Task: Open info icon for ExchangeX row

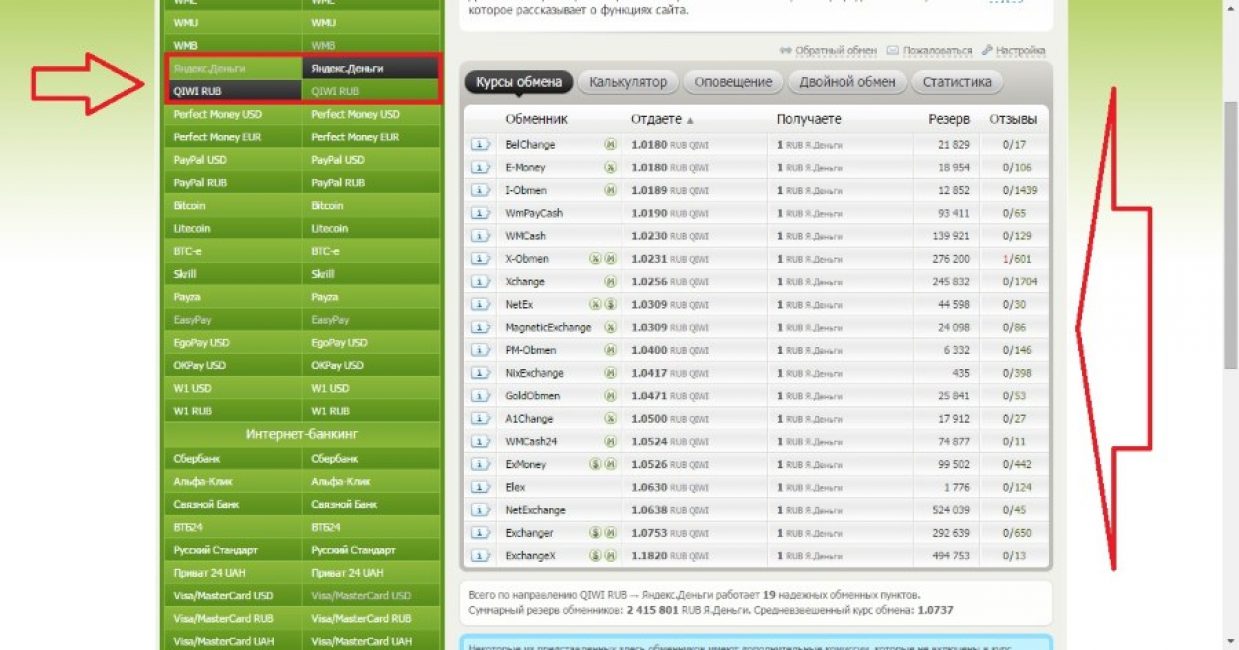Action: [x=480, y=556]
